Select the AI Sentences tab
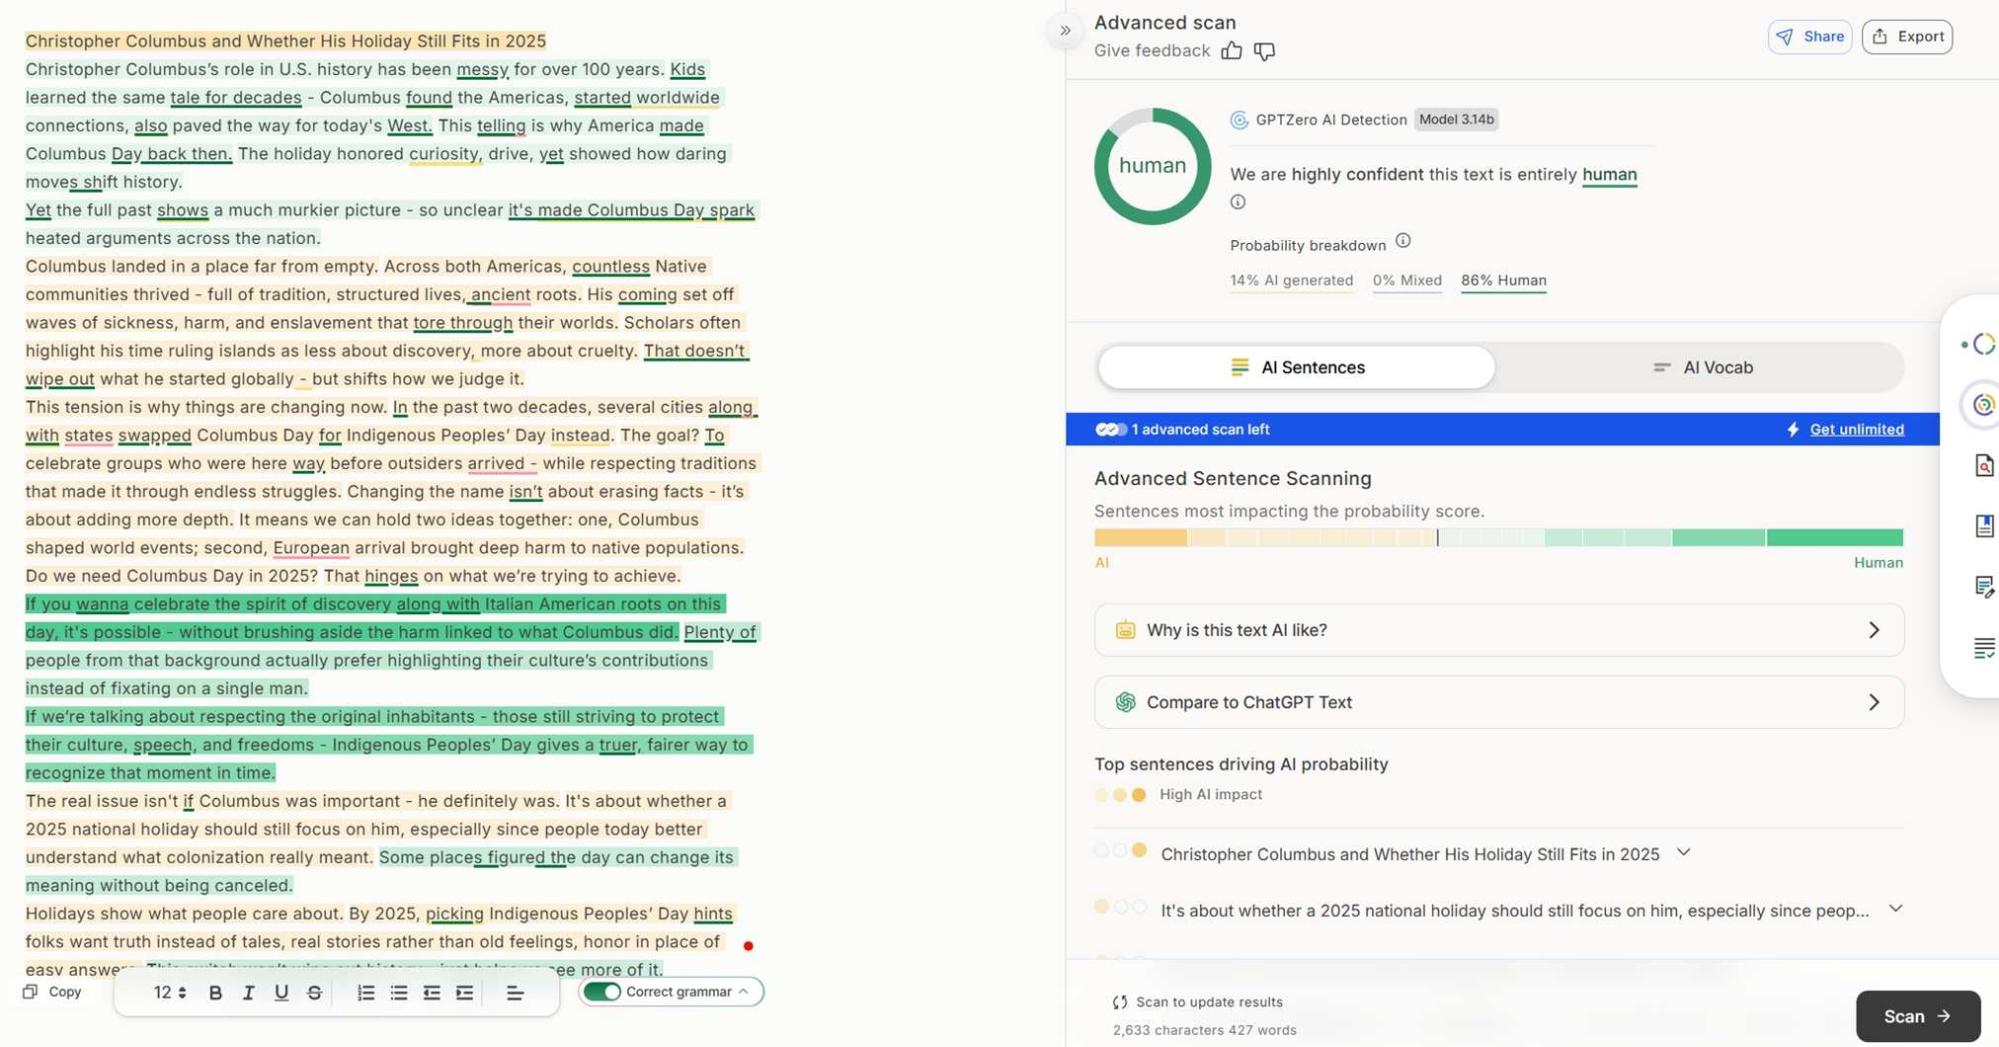The height and width of the screenshot is (1047, 1999). [1296, 367]
